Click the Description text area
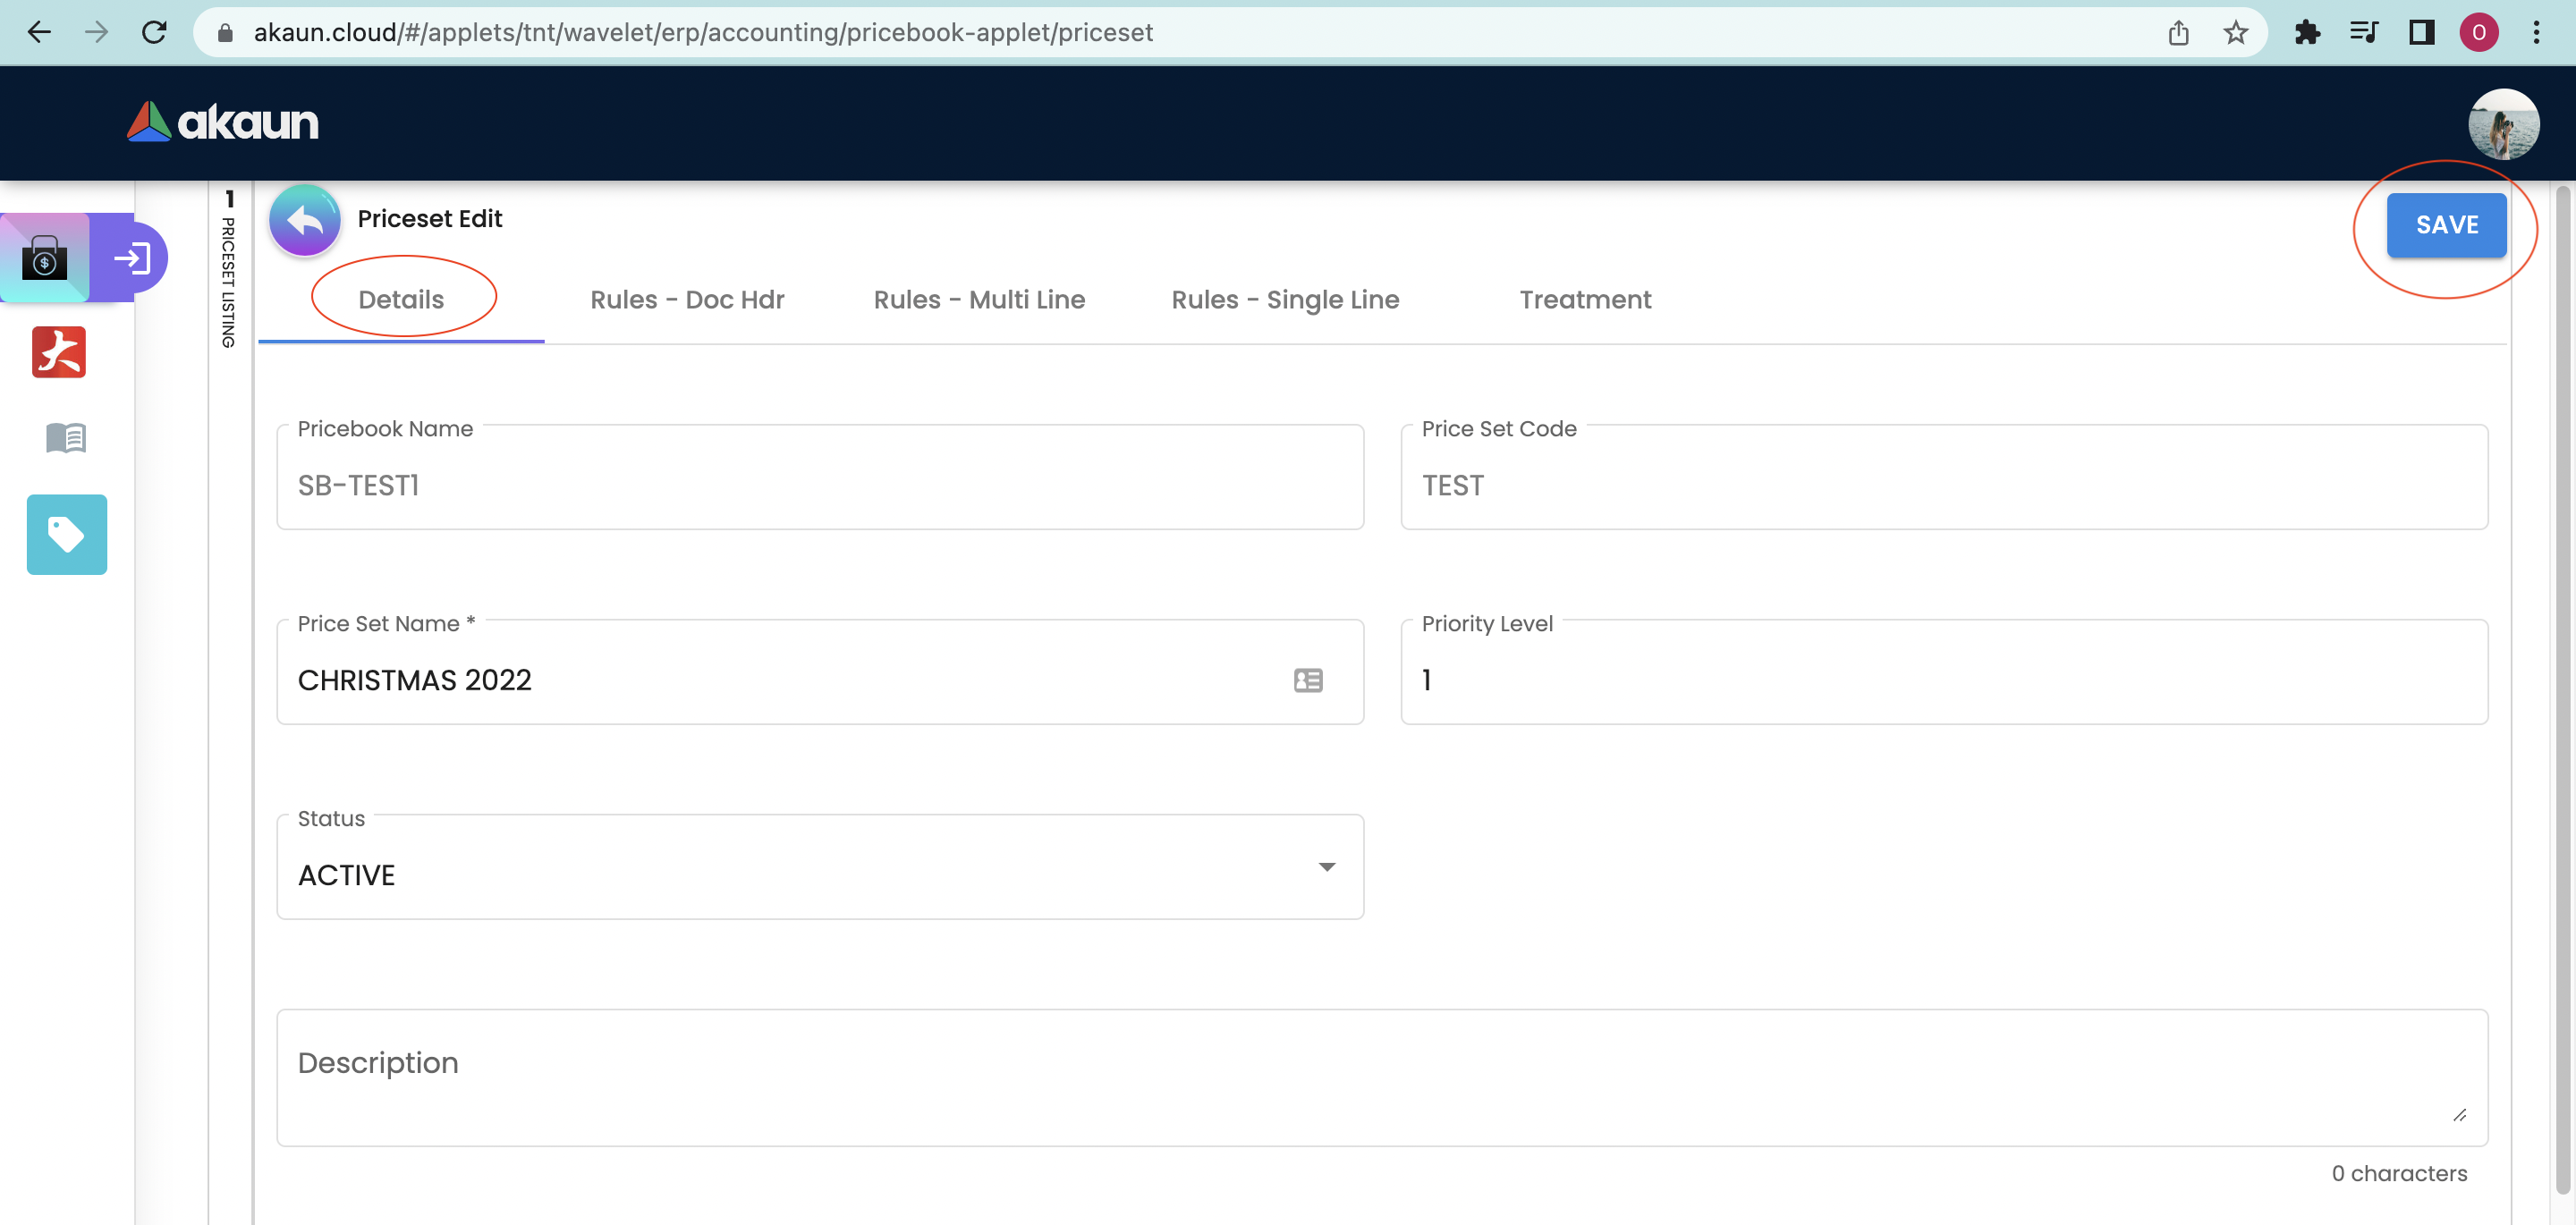This screenshot has height=1225, width=2576. coord(1380,1078)
